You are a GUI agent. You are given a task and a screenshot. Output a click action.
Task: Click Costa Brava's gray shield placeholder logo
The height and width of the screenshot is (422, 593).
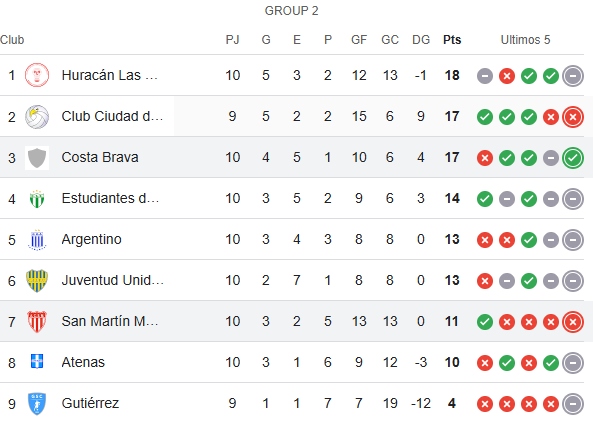[37, 158]
